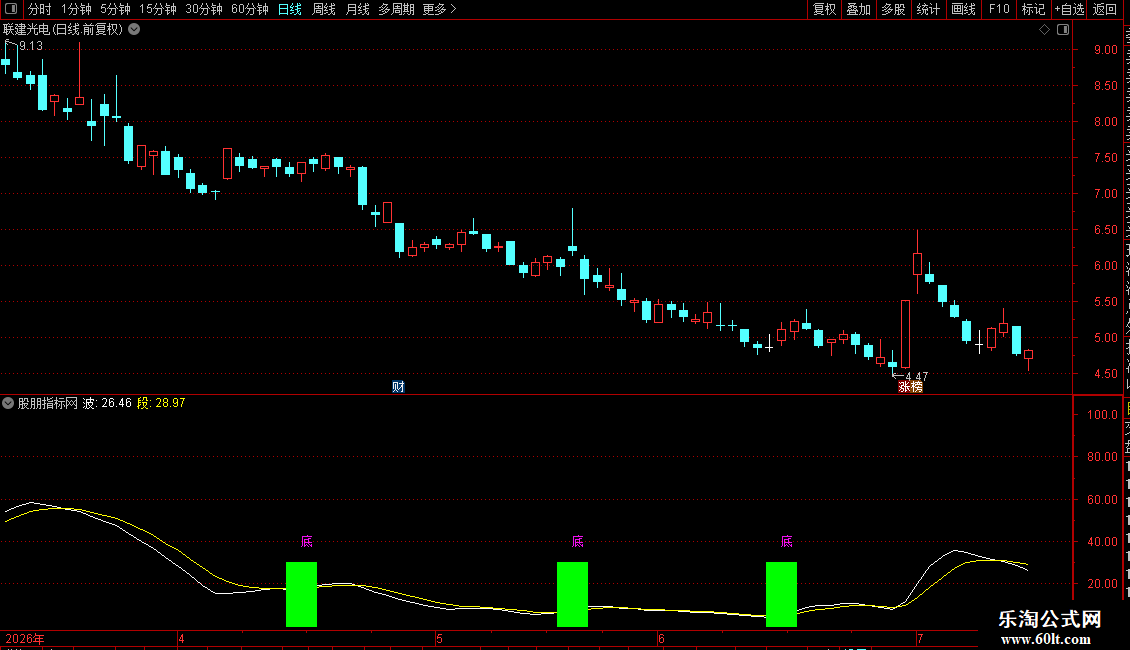
Task: Click the 2026年 date axis label
Action: tap(25, 639)
